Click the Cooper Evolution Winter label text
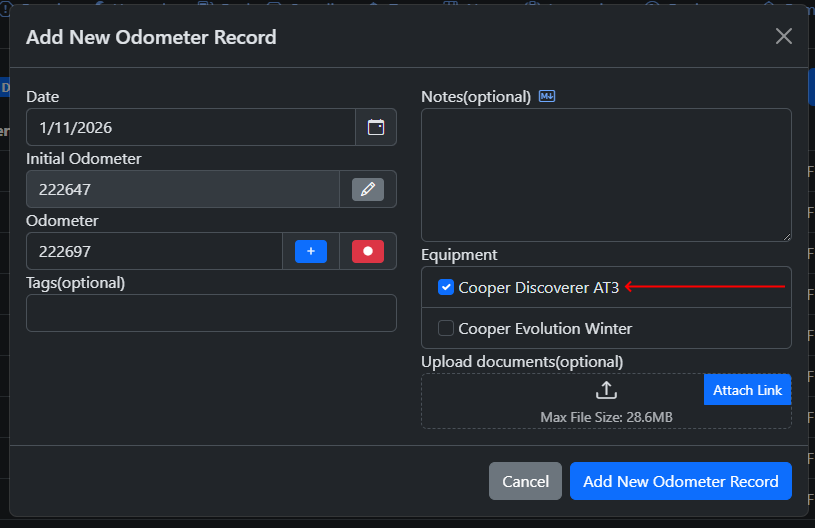 pyautogui.click(x=545, y=328)
